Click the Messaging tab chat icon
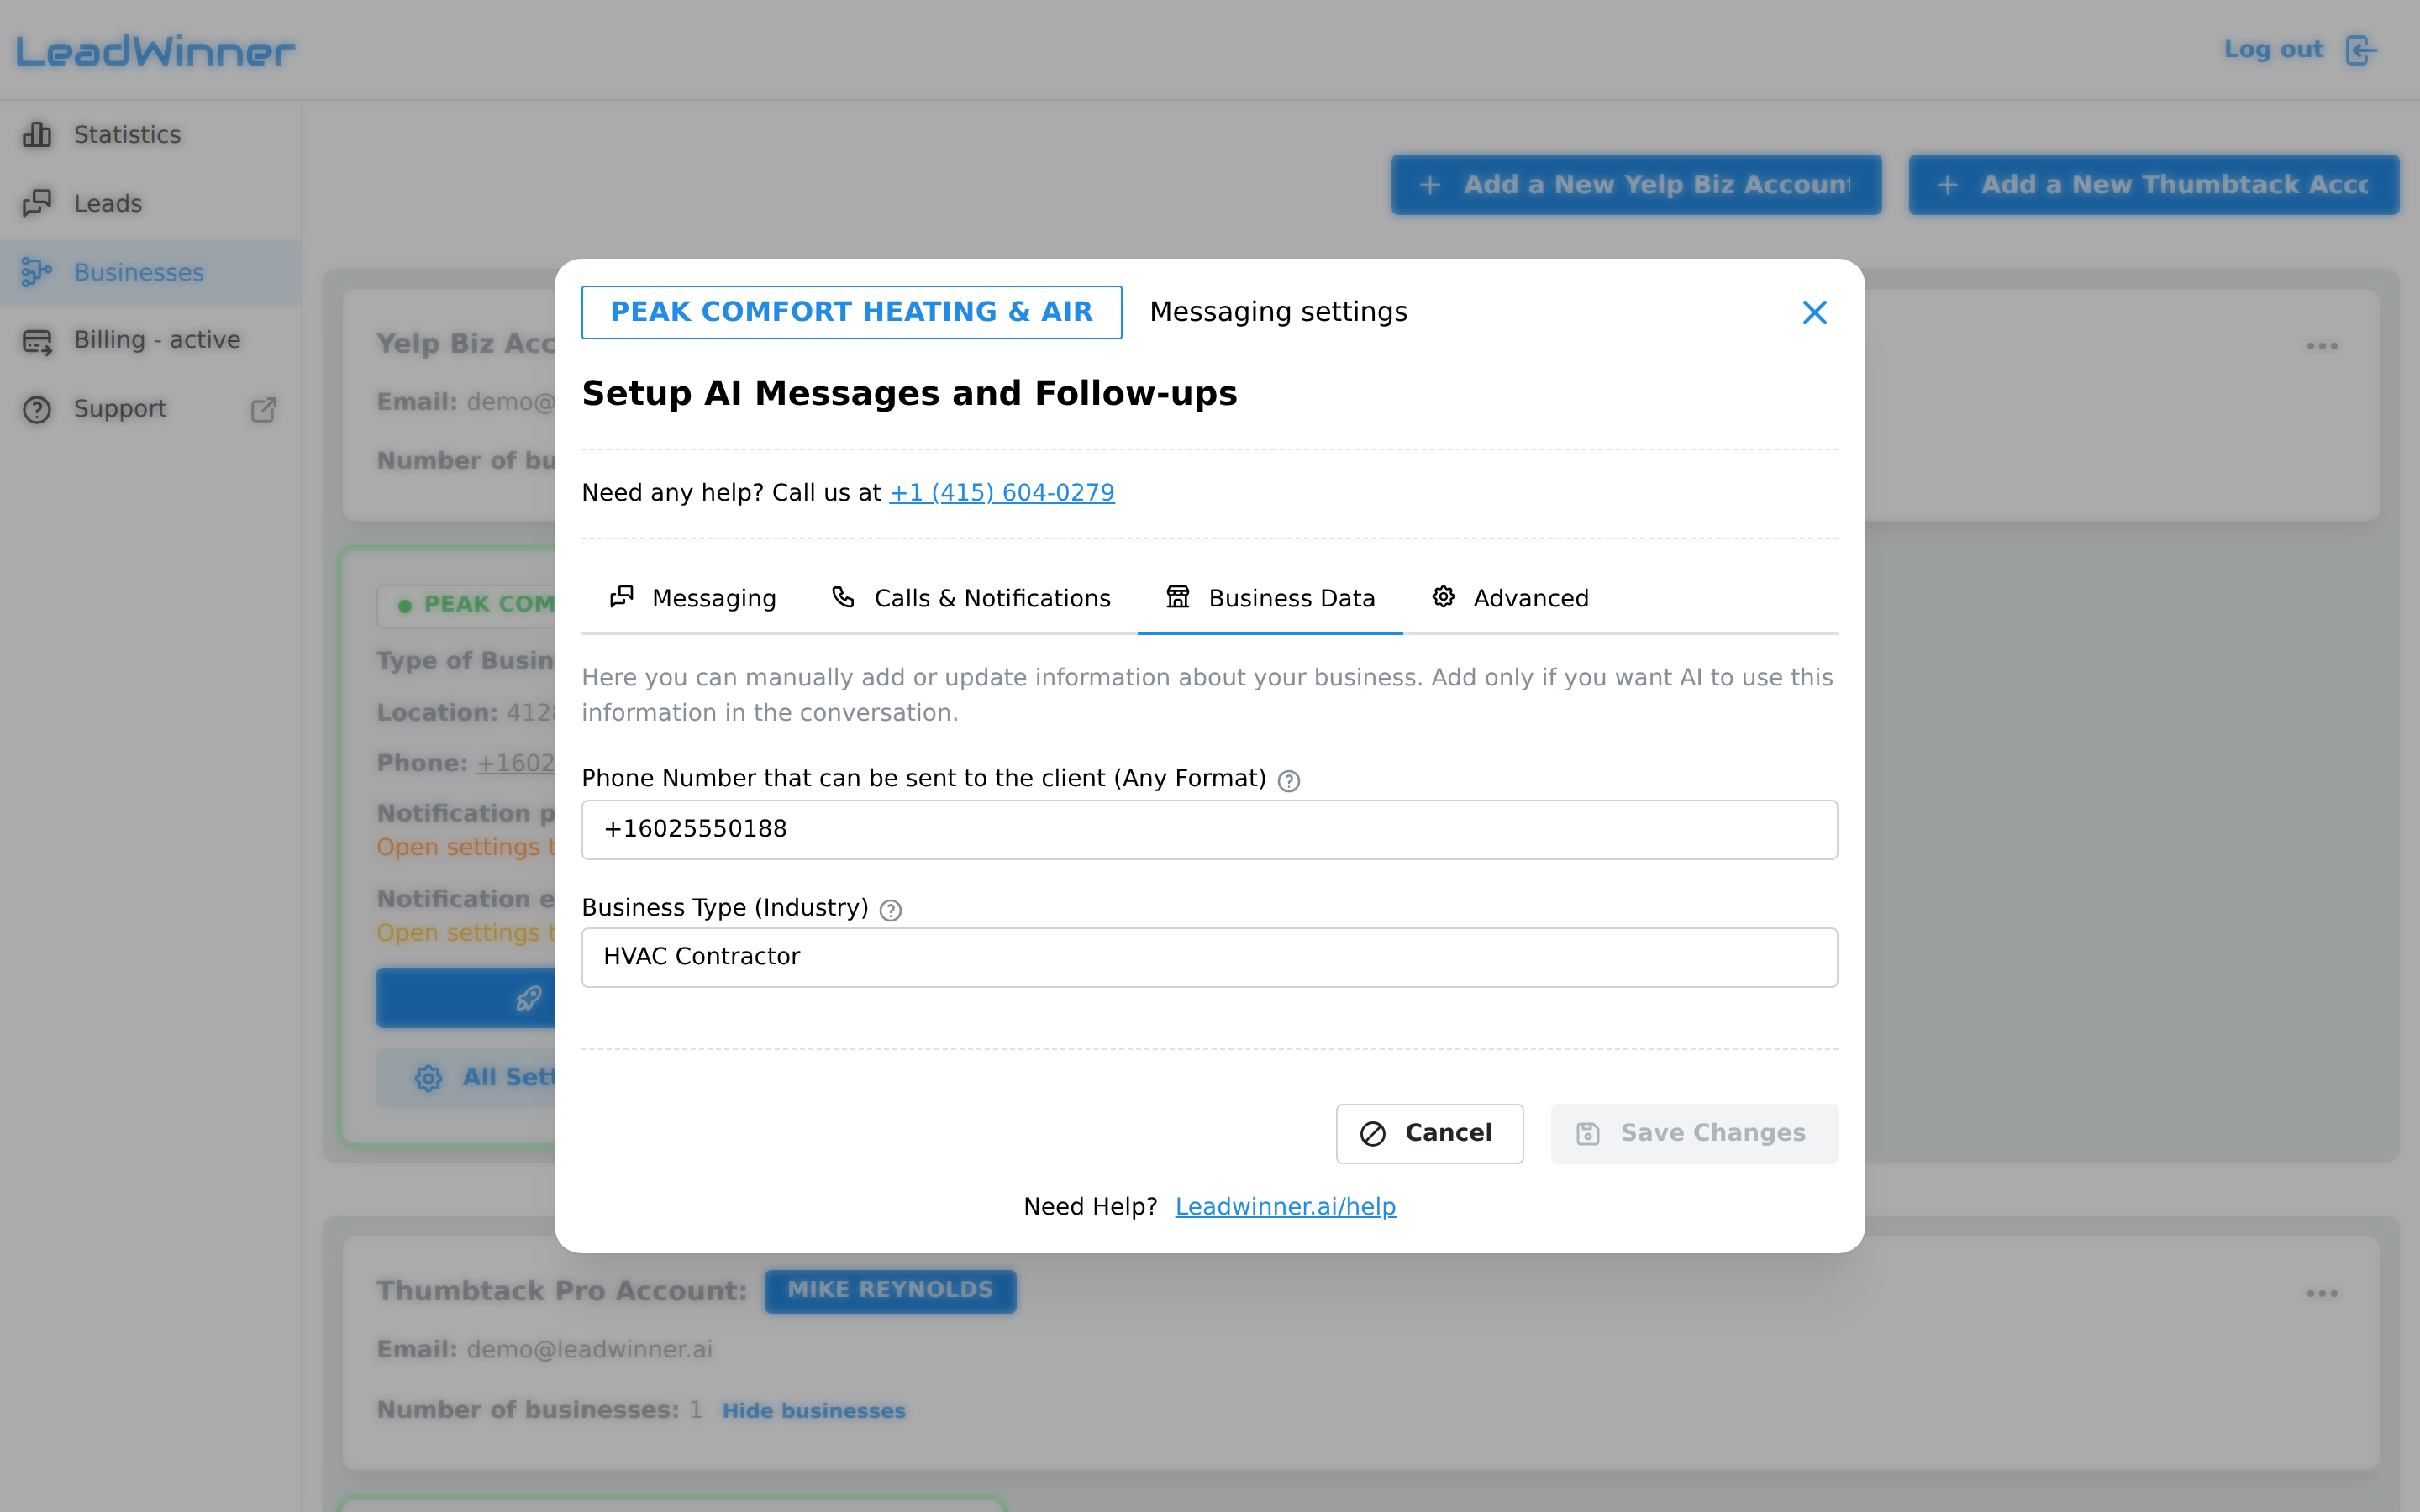The image size is (2420, 1512). click(622, 597)
